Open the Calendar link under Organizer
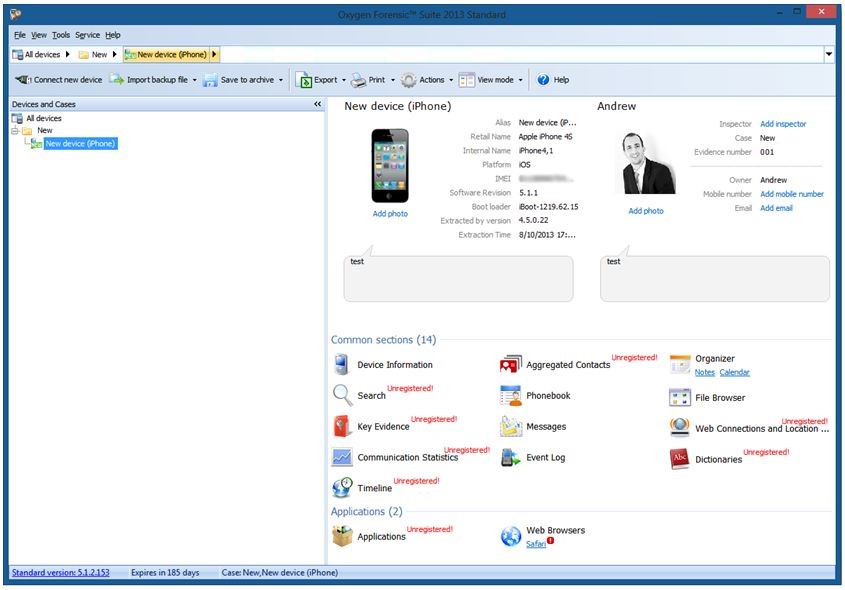 (x=734, y=372)
